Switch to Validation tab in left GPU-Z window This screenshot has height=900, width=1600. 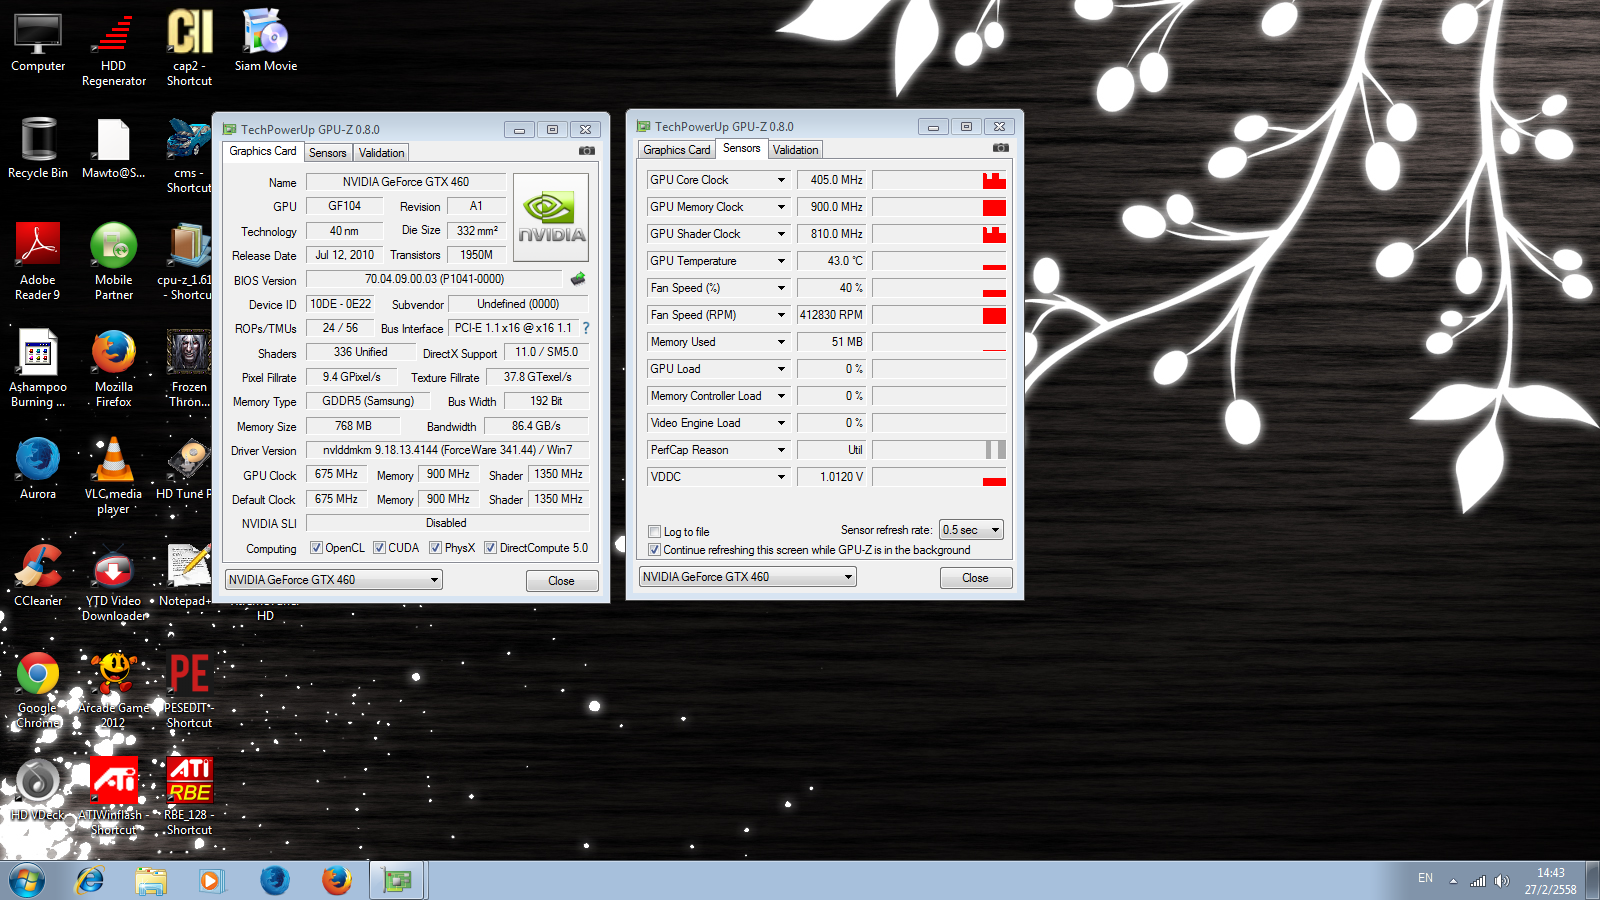click(382, 153)
